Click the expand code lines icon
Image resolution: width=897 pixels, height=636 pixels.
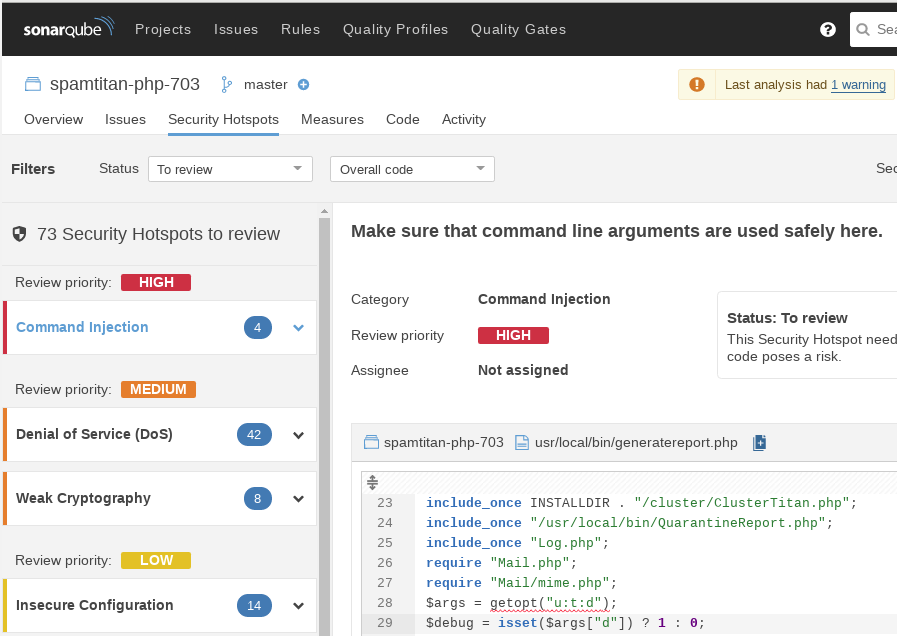click(x=372, y=482)
